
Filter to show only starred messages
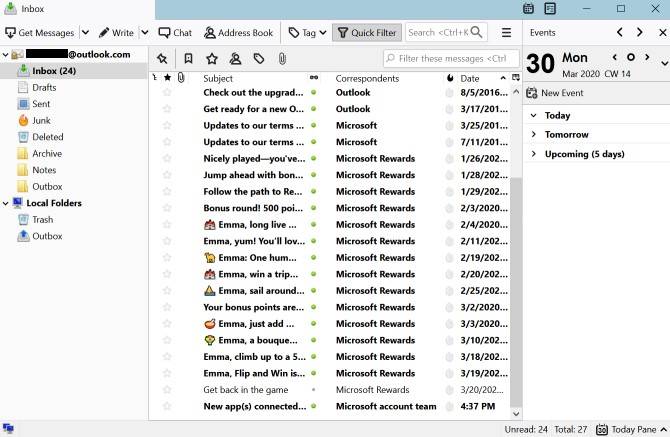(212, 59)
